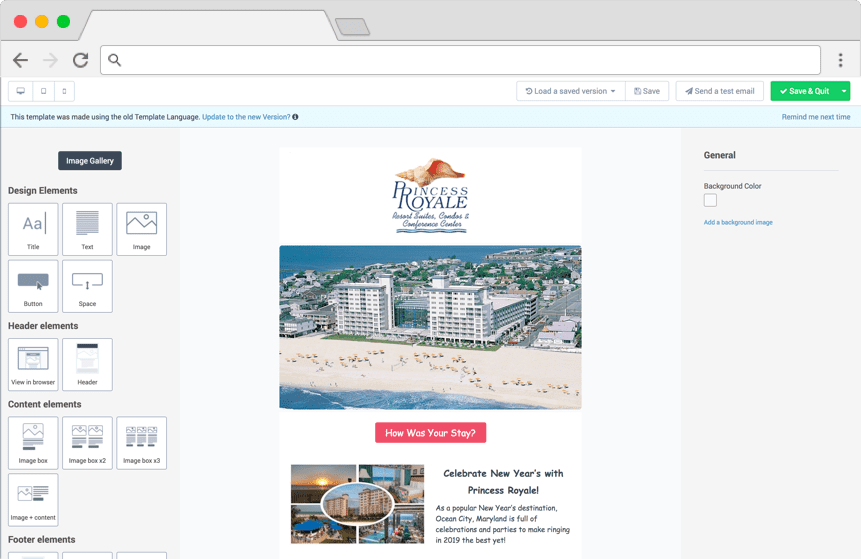Image resolution: width=861 pixels, height=559 pixels.
Task: Click the Footer elements section heading
Action: coord(41,539)
